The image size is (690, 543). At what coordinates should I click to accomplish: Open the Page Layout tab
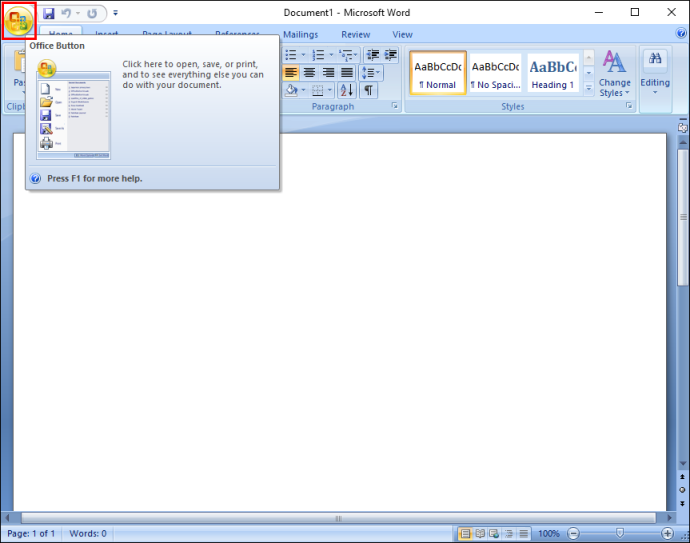pos(167,32)
